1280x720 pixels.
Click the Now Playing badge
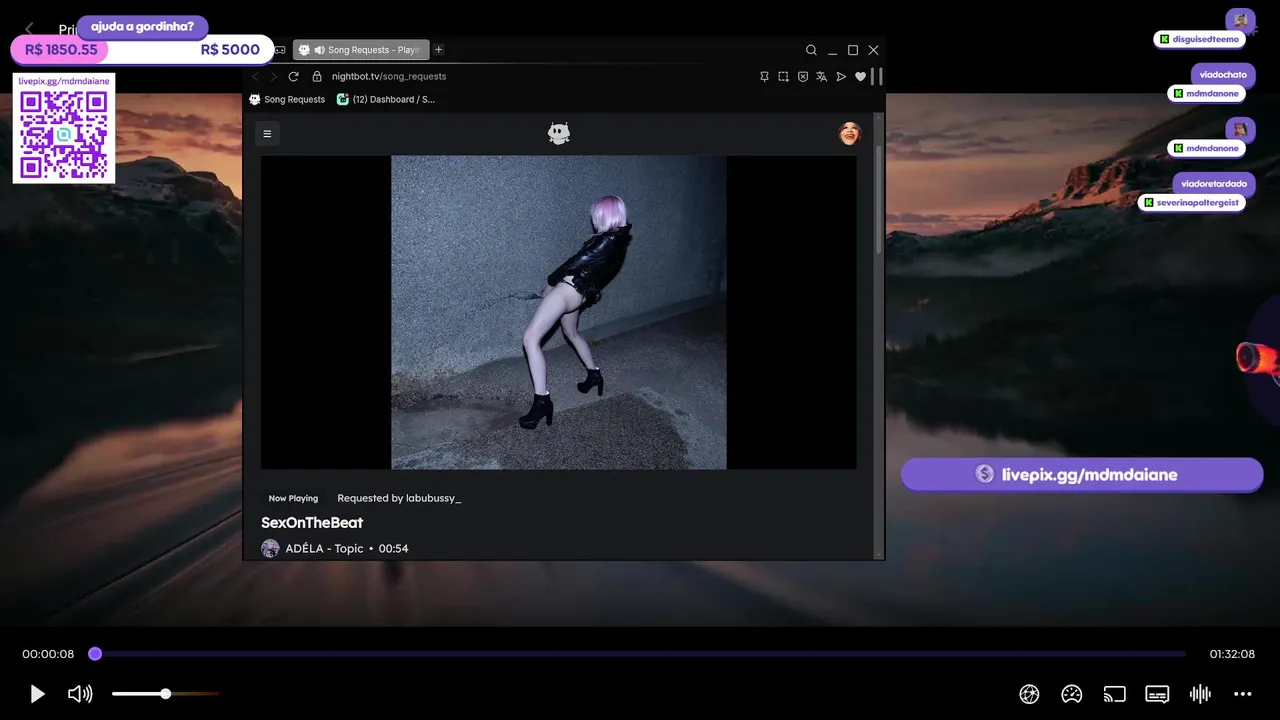click(293, 498)
